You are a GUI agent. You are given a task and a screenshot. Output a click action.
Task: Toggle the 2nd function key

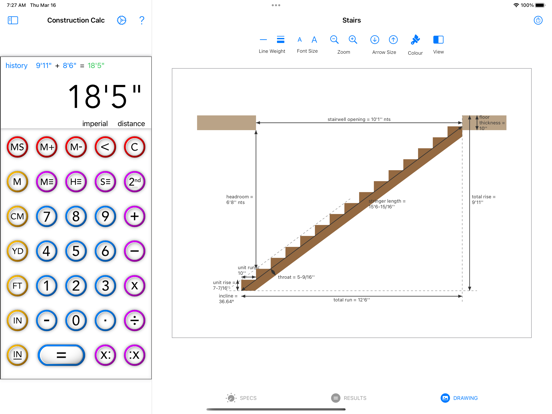click(134, 182)
